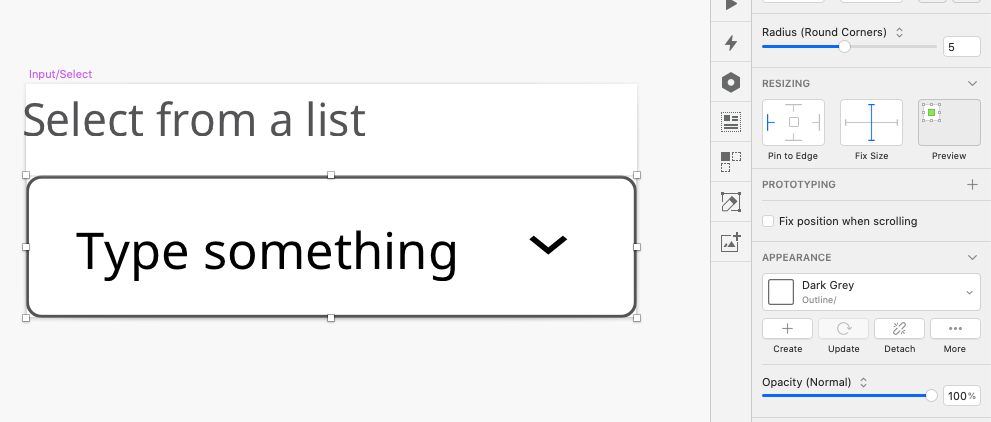Toggle the Pin to Edge constraint control

[793, 123]
